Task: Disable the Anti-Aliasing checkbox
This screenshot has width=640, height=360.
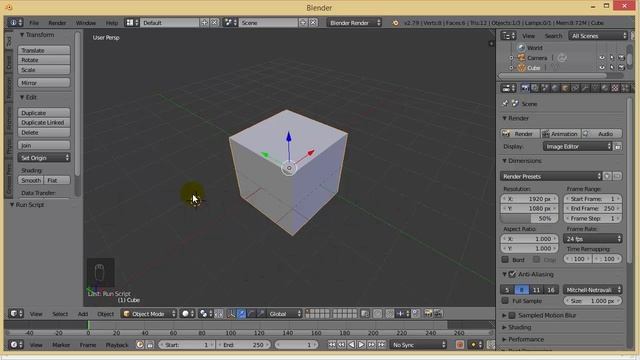Action: [512, 274]
